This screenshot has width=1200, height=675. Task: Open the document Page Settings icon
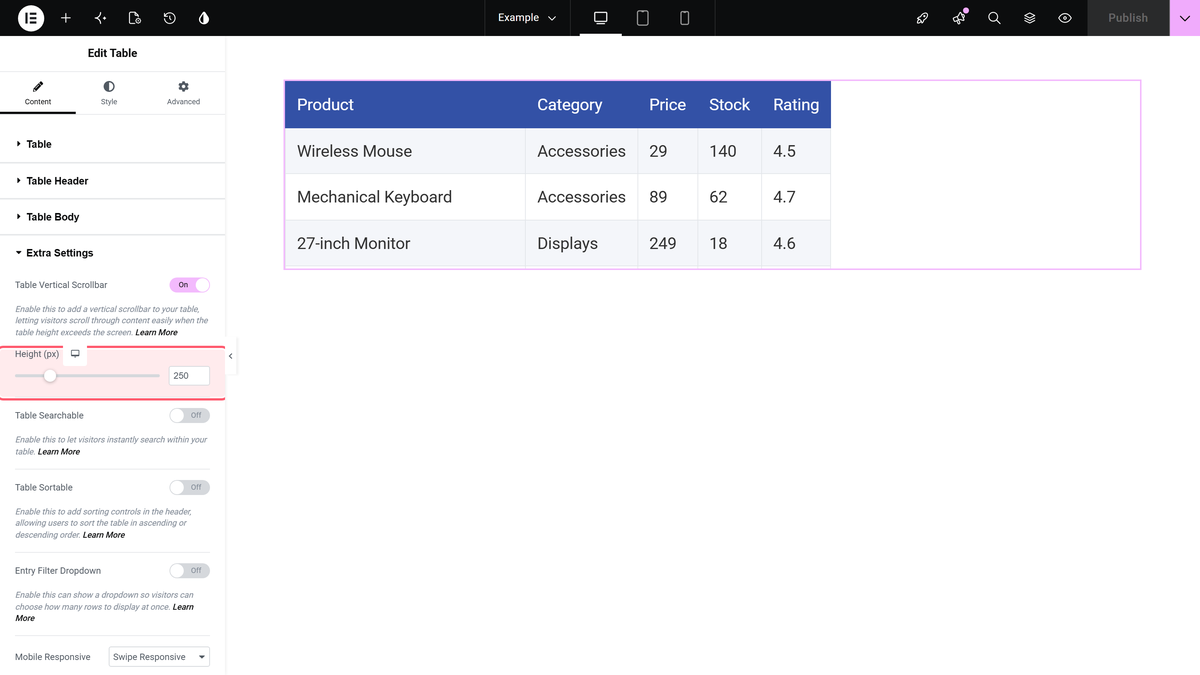point(135,18)
